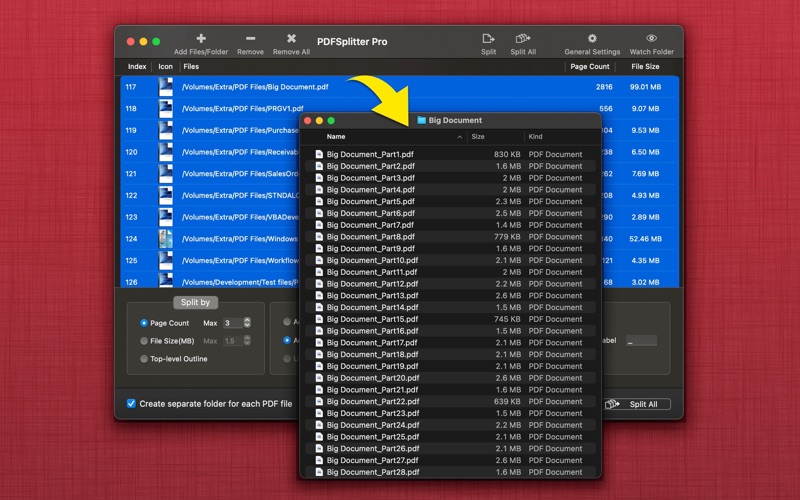Close the Big Document Finder window
The image size is (800, 500).
(x=308, y=120)
